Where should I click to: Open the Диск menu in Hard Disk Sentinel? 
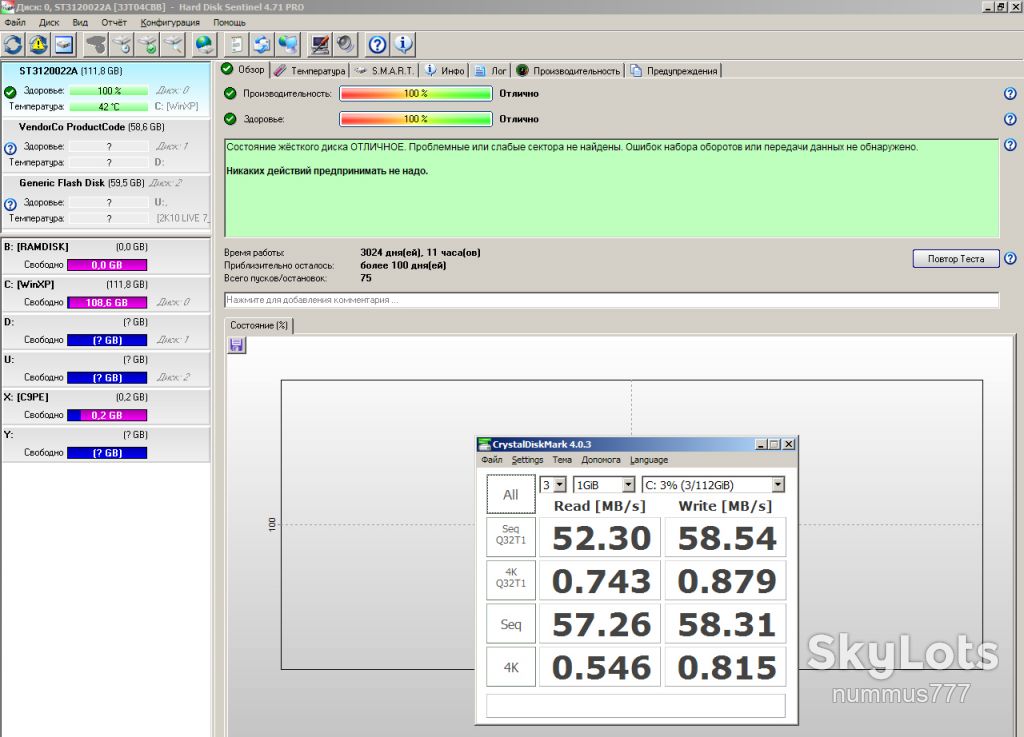click(x=49, y=22)
